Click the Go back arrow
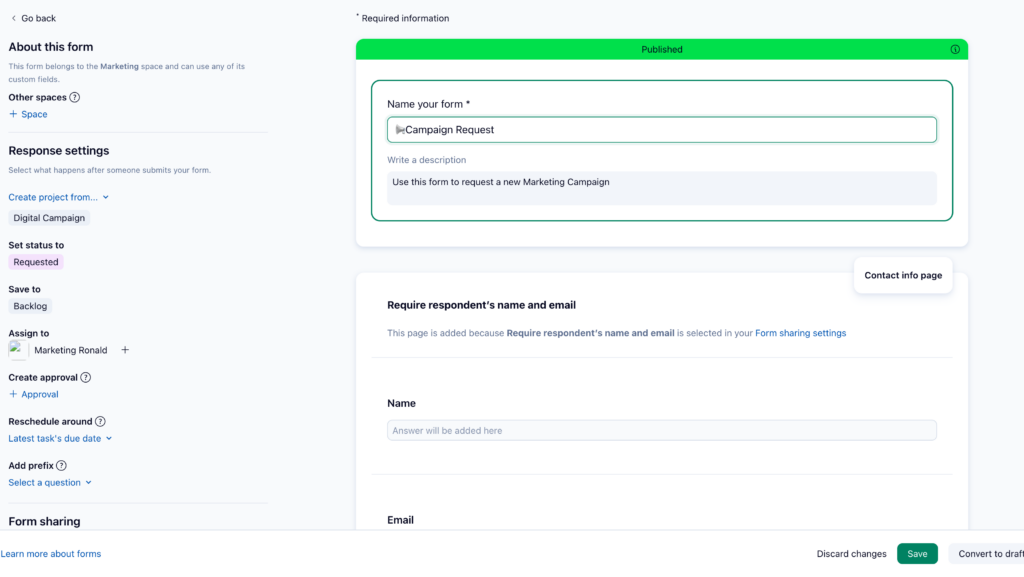 tap(14, 18)
